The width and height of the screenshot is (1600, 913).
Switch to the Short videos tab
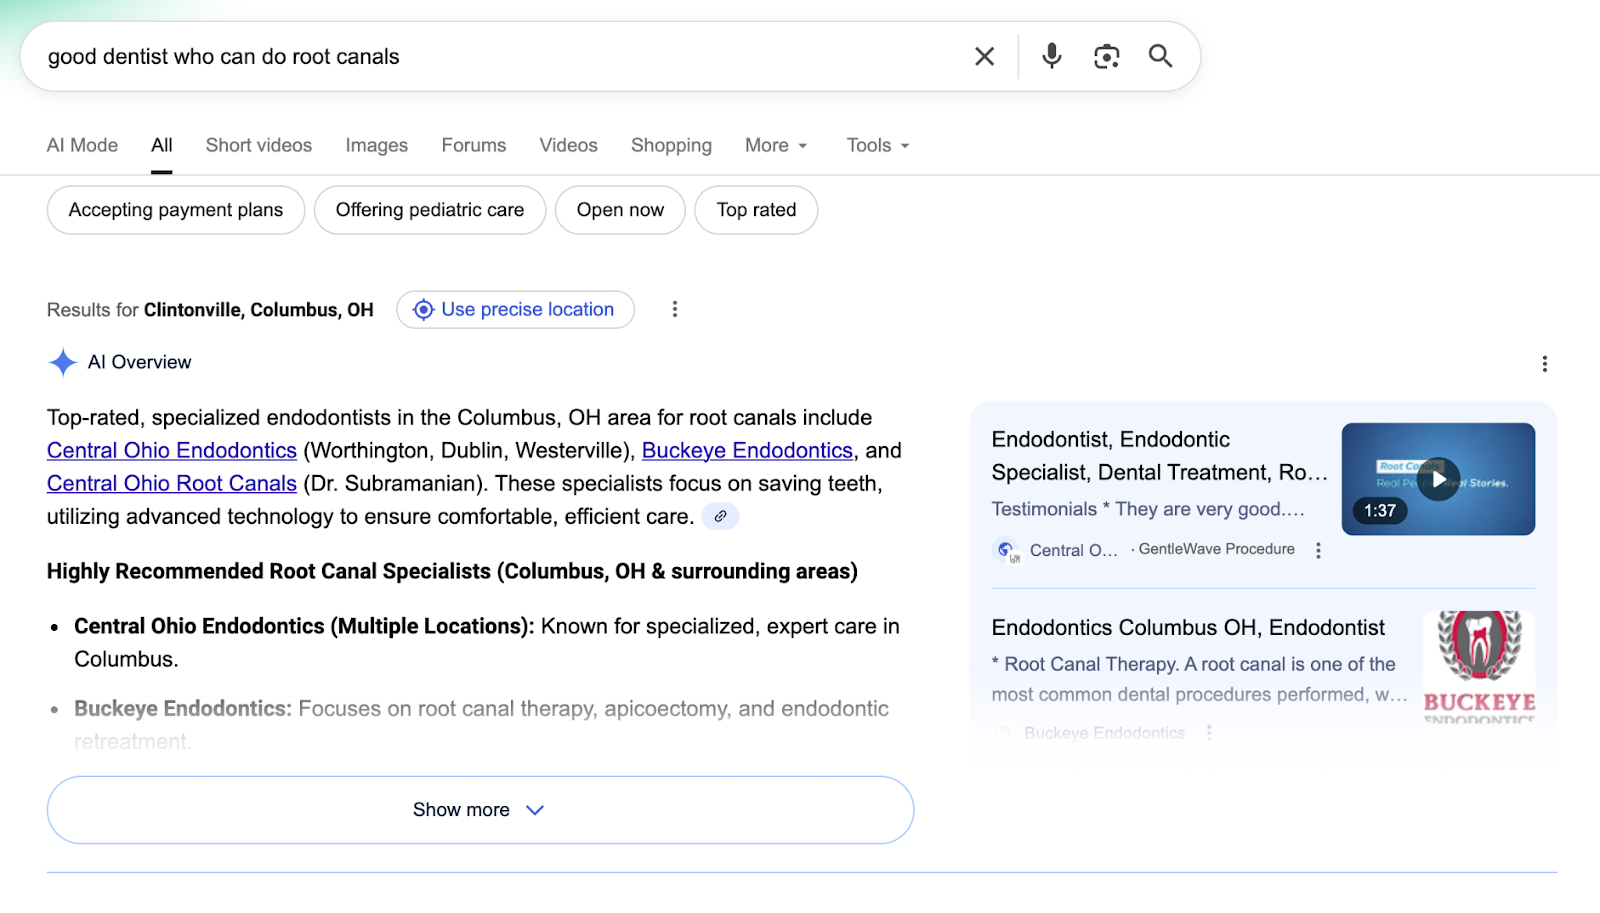259,146
